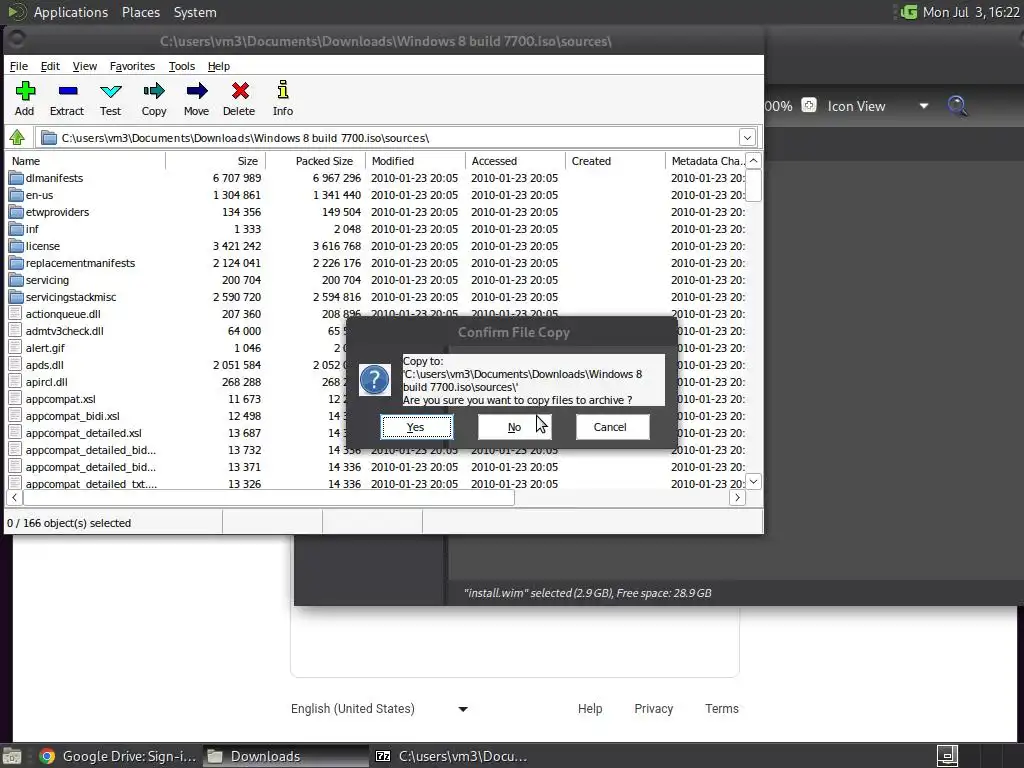Open the View menu
This screenshot has height=768, width=1024.
[x=85, y=66]
